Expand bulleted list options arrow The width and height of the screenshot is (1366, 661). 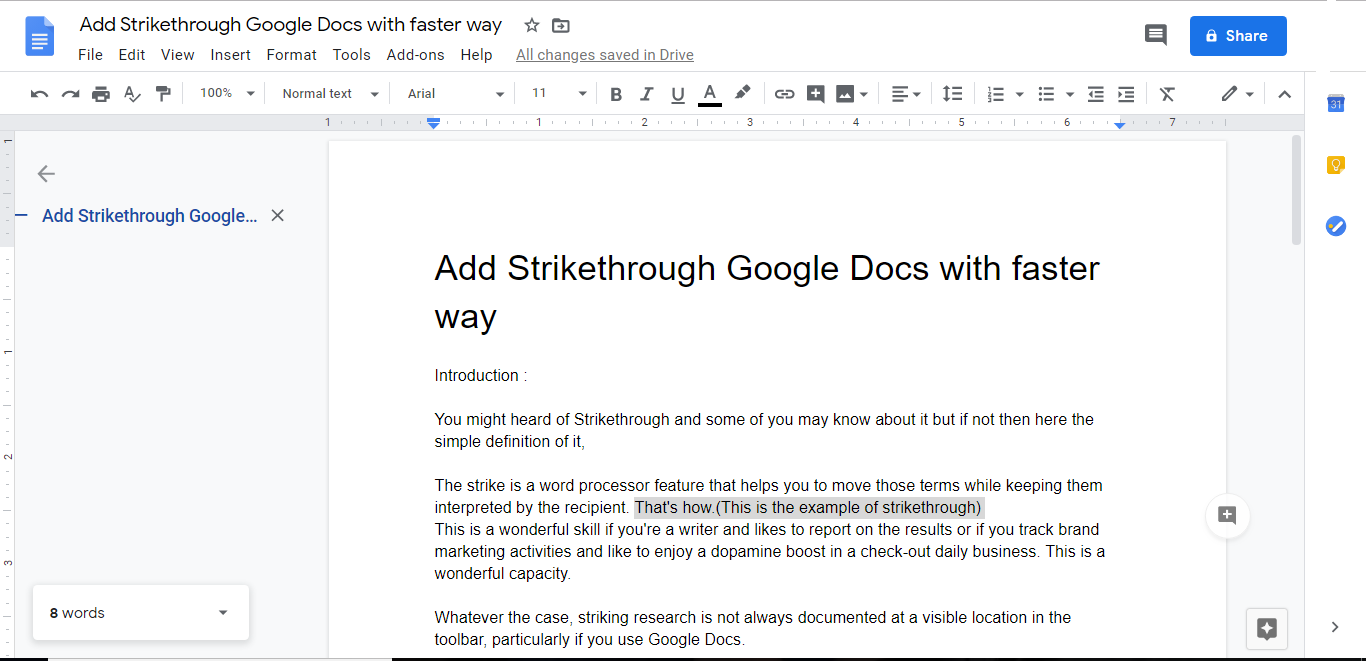point(1070,94)
